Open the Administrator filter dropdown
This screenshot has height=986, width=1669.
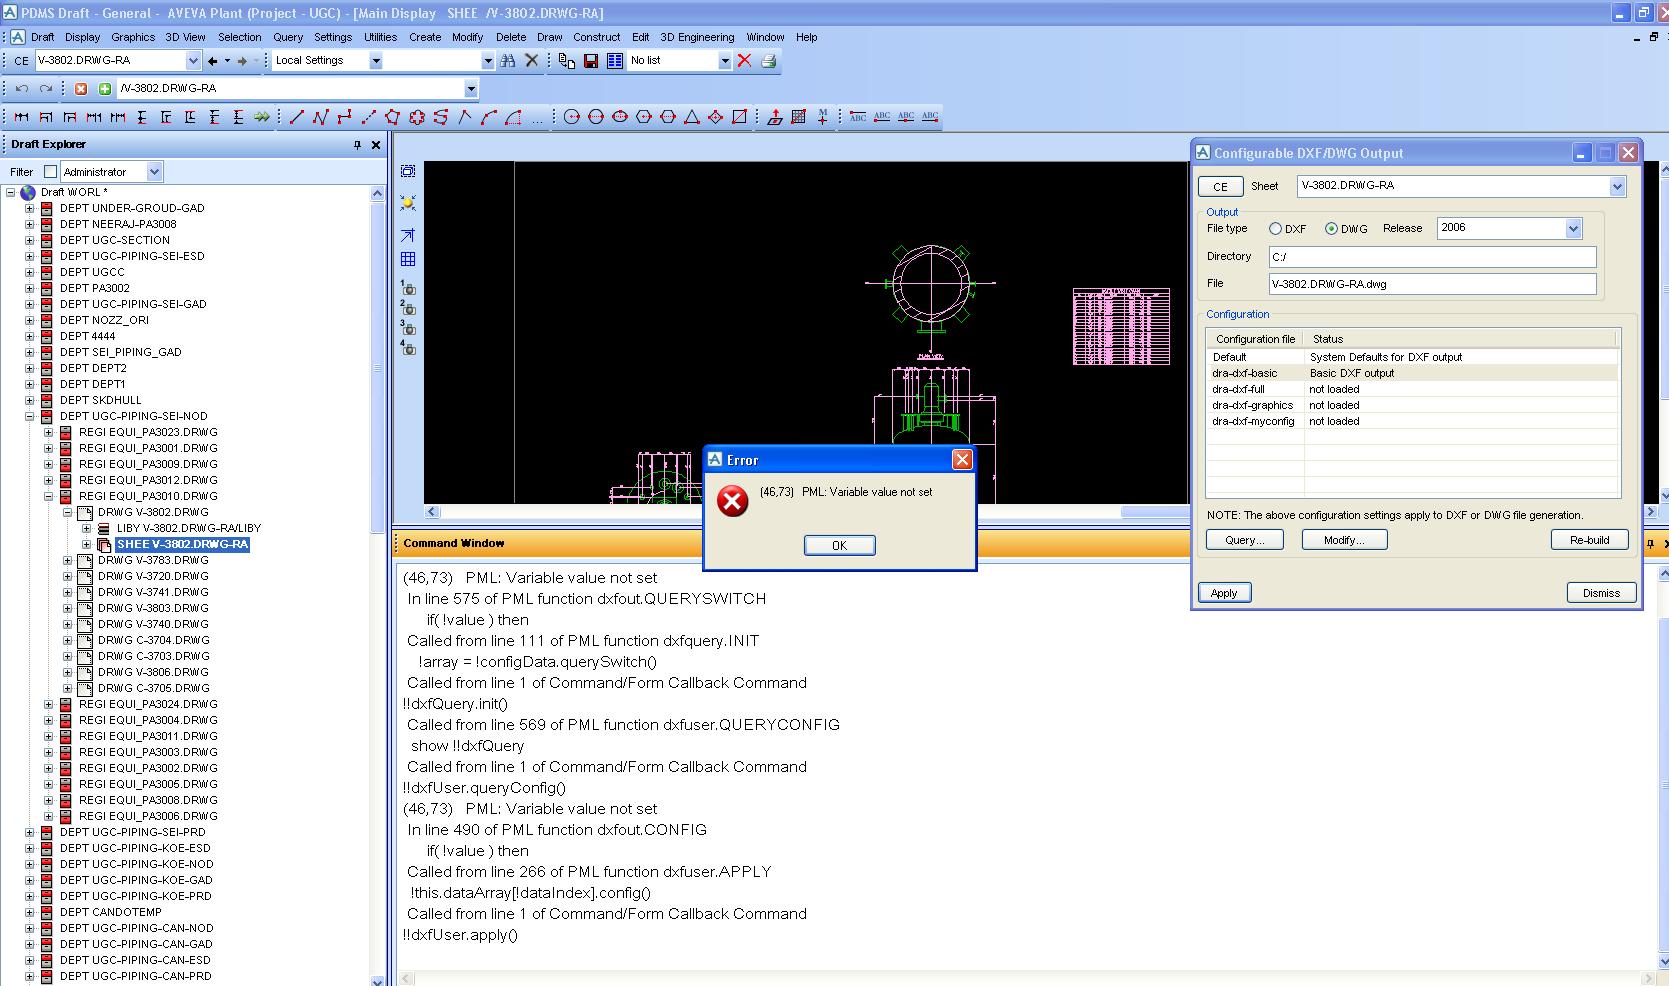pyautogui.click(x=154, y=172)
